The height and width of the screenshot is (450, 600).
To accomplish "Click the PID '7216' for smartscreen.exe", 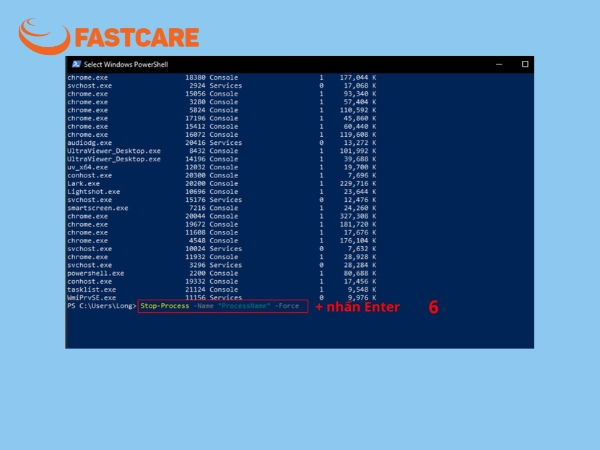I will [x=197, y=208].
